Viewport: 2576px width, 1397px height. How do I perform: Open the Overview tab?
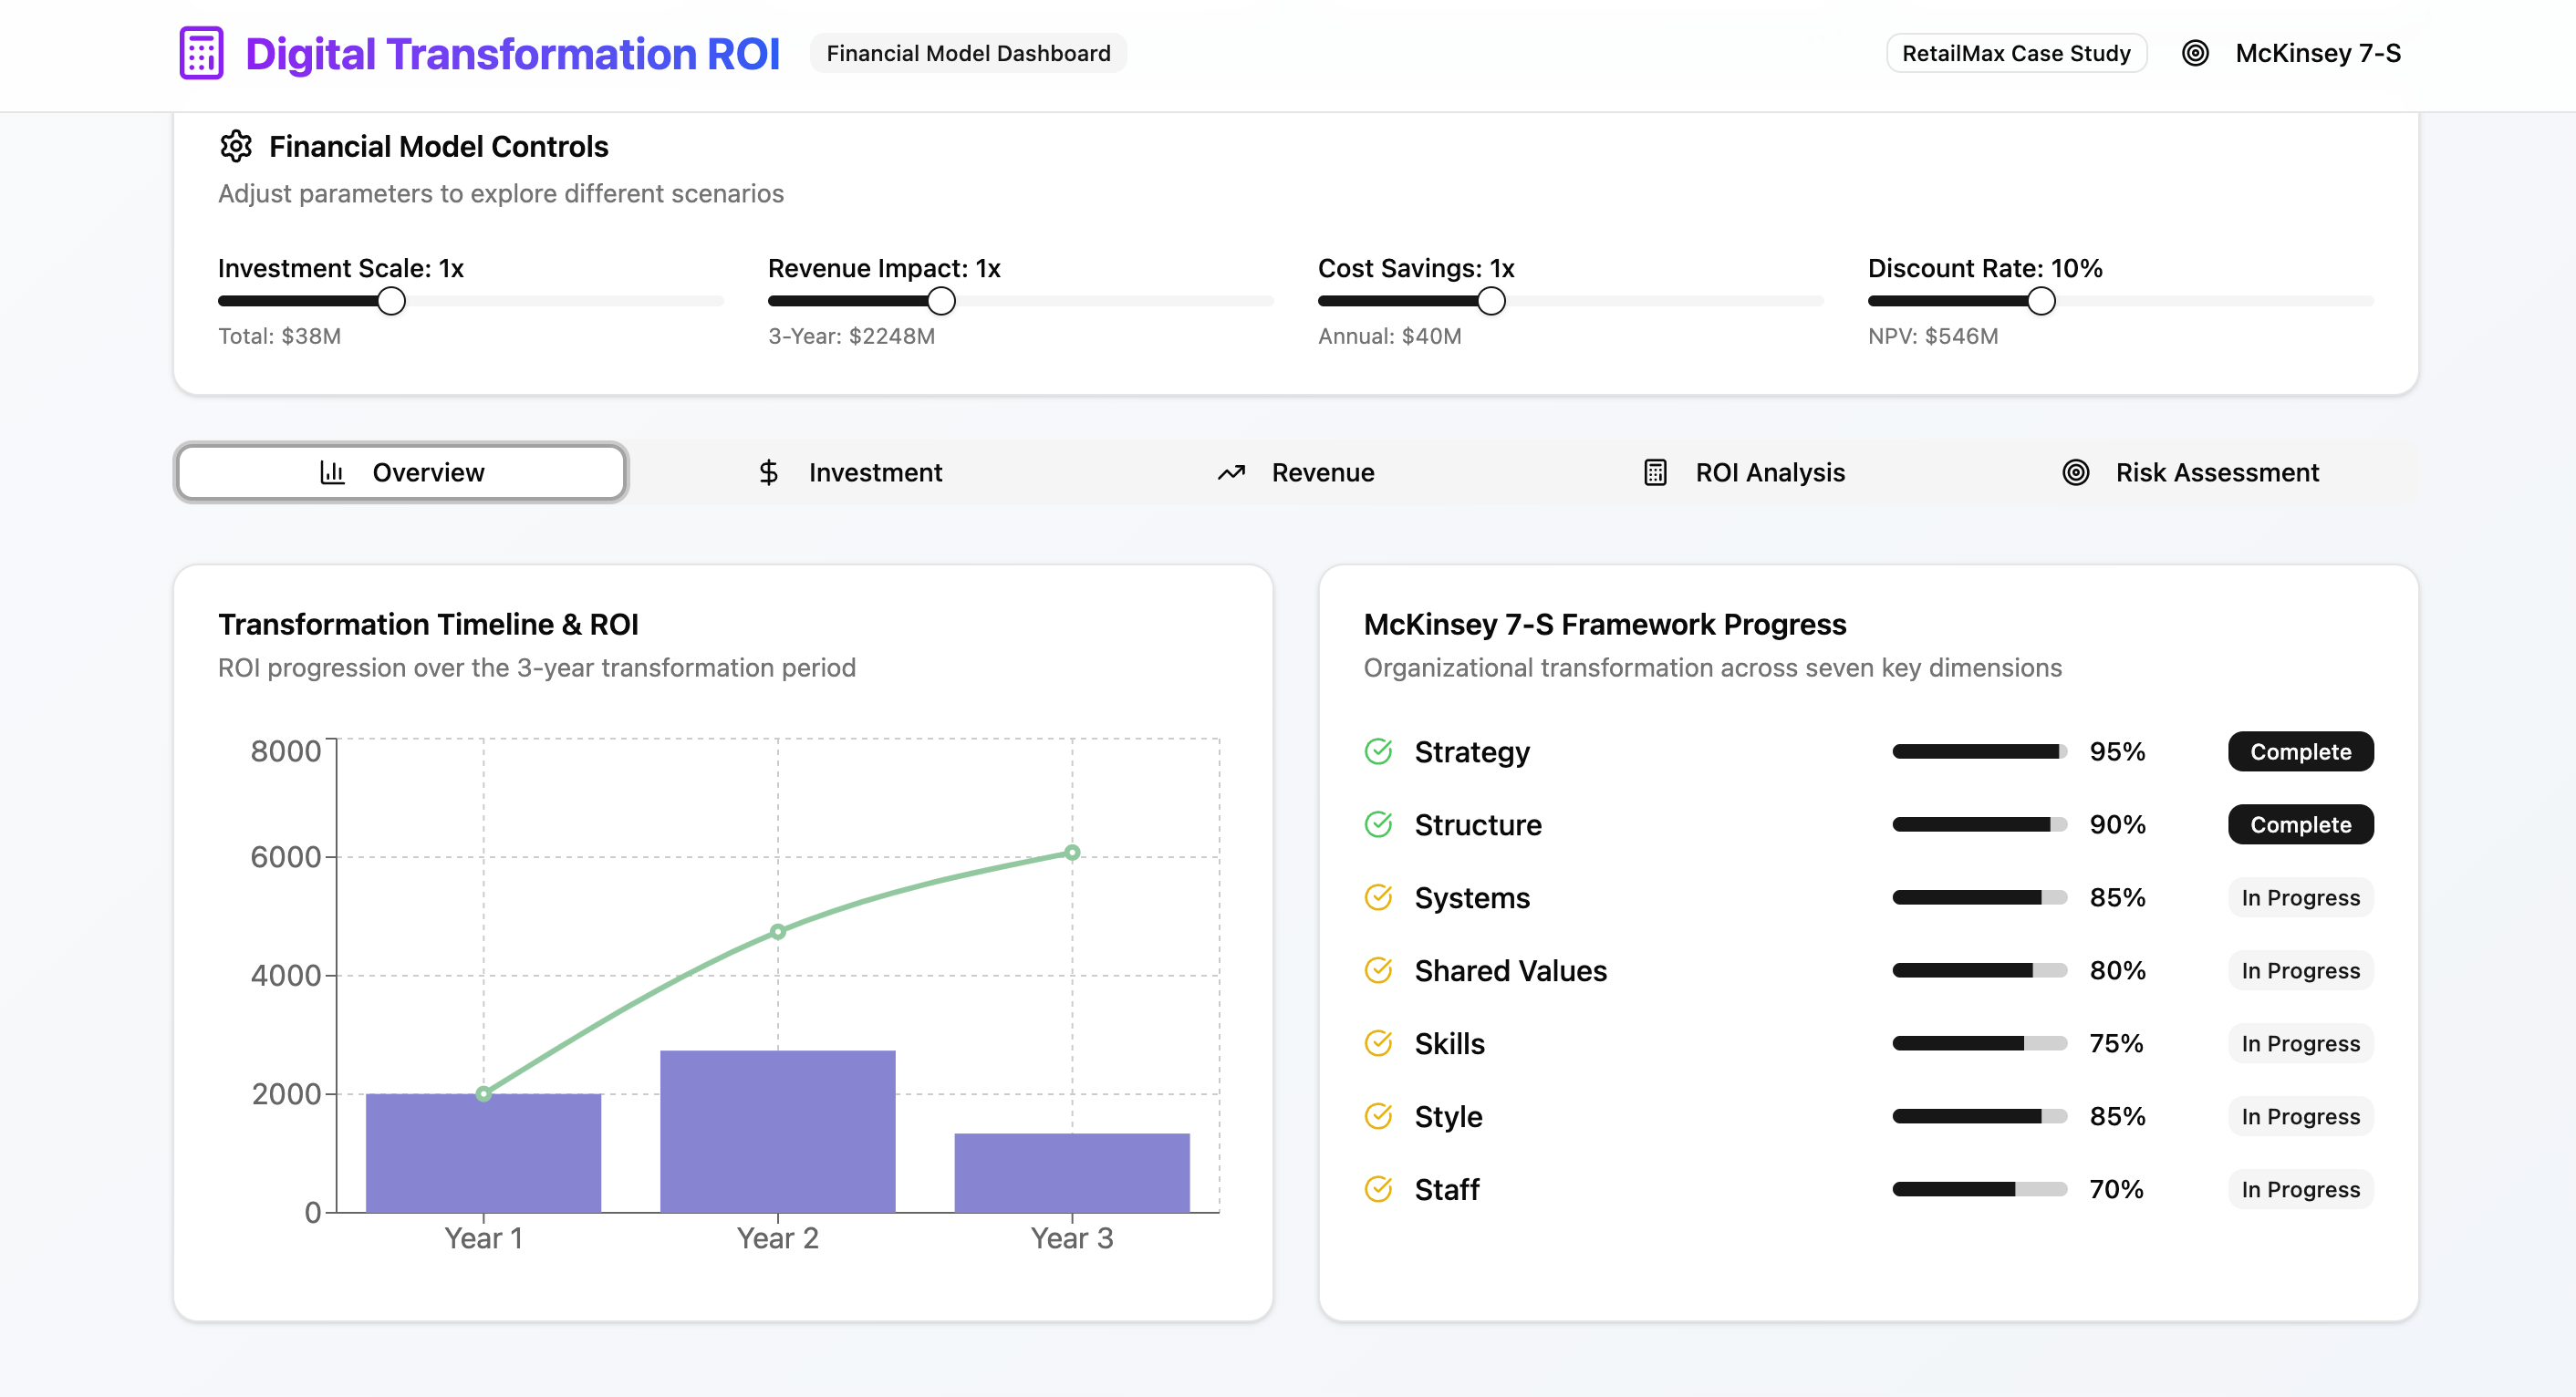pos(401,472)
